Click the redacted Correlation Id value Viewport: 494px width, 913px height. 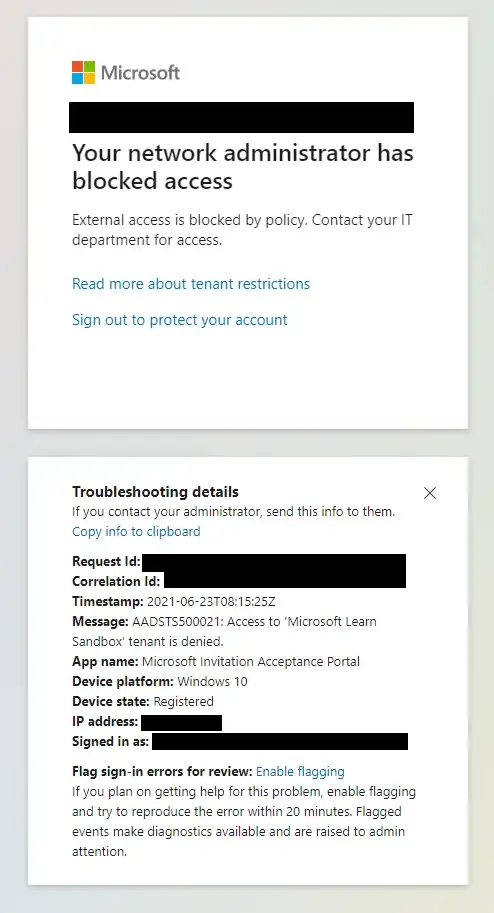pos(285,580)
